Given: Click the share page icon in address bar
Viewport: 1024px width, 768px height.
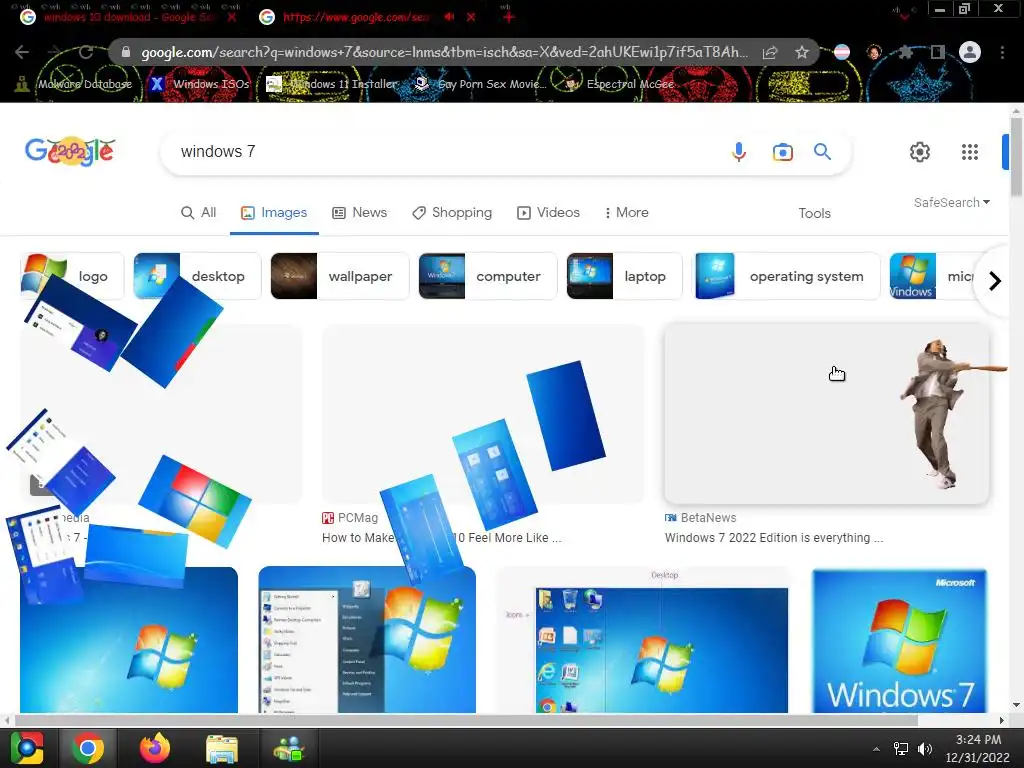Looking at the screenshot, I should 770,52.
